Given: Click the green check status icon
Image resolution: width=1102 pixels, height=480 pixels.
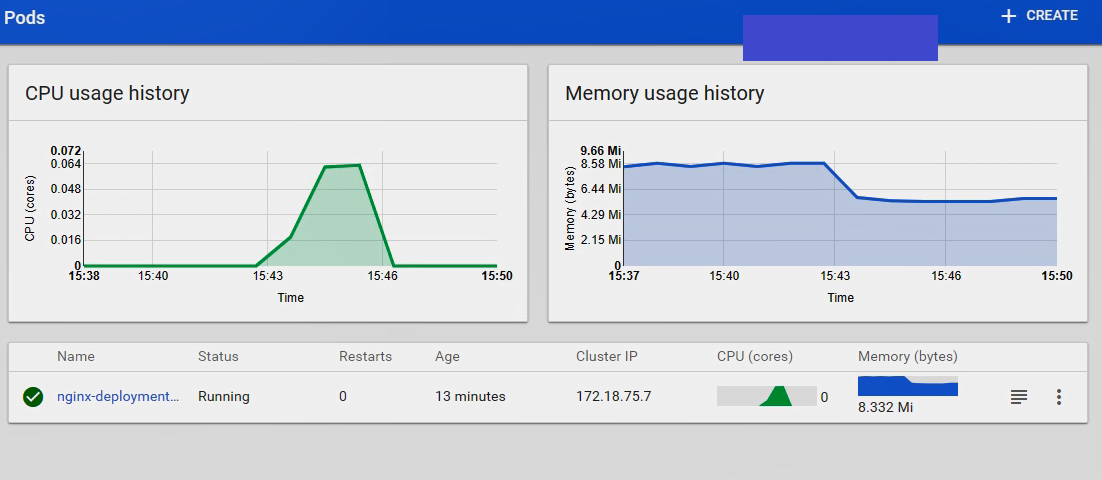Looking at the screenshot, I should pos(33,397).
